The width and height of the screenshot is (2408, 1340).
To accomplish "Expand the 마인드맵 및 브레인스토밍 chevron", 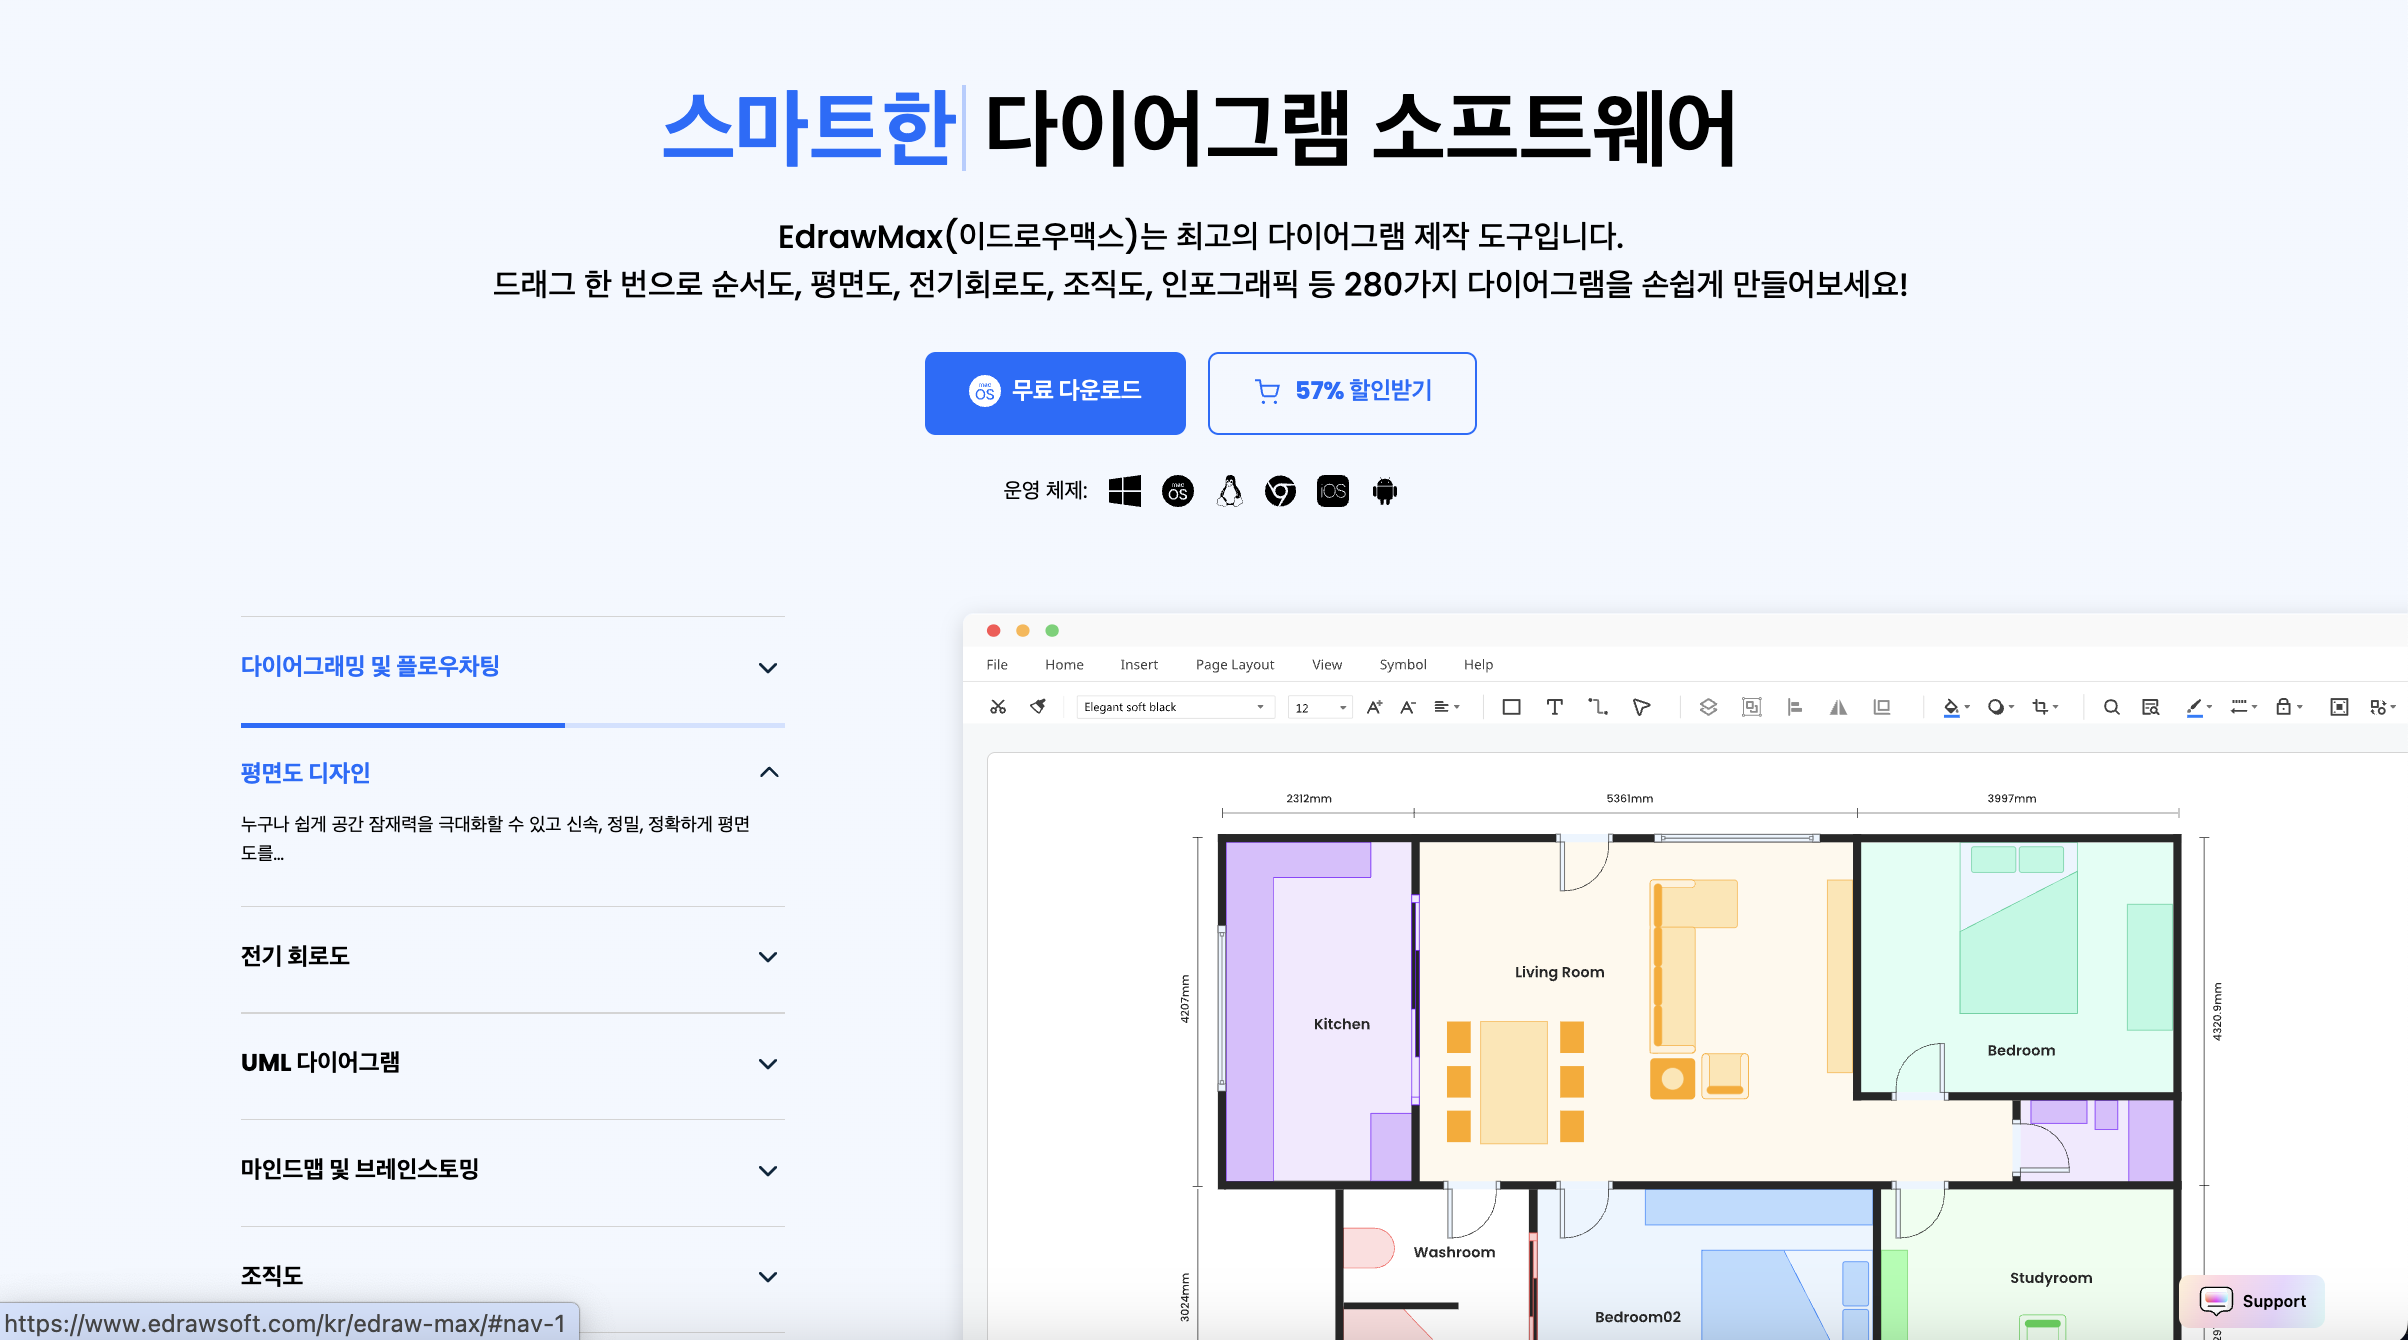I will [768, 1171].
